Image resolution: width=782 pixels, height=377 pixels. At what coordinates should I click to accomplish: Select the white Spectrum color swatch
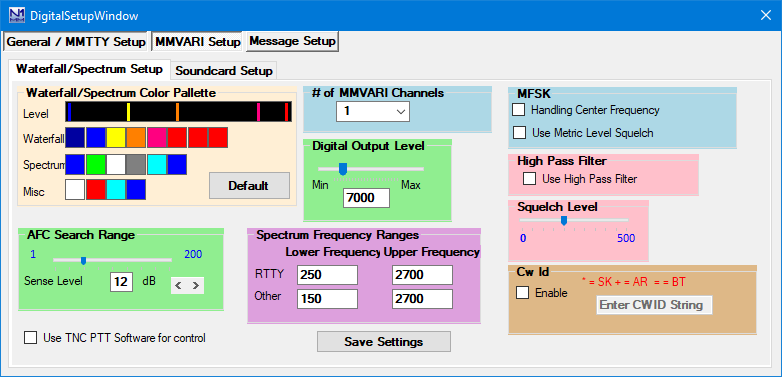116,165
